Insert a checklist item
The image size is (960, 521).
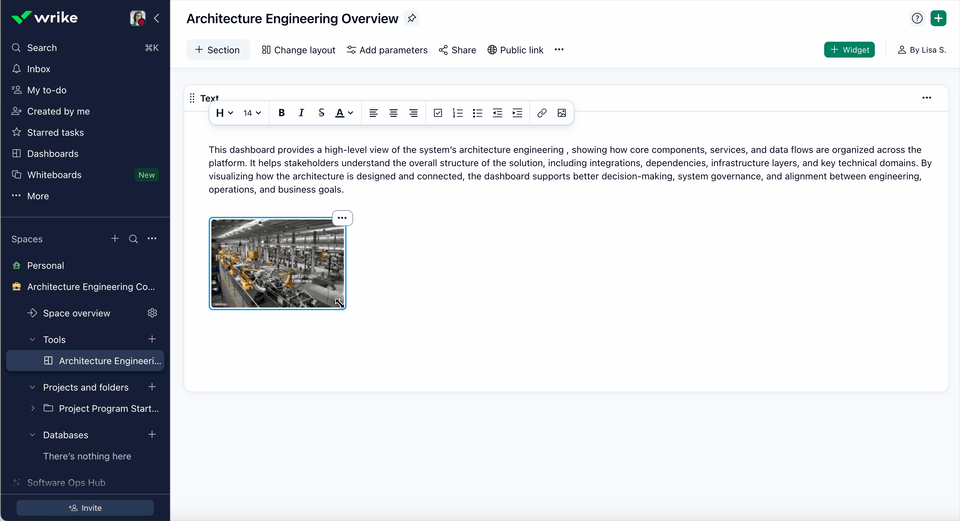pos(438,113)
